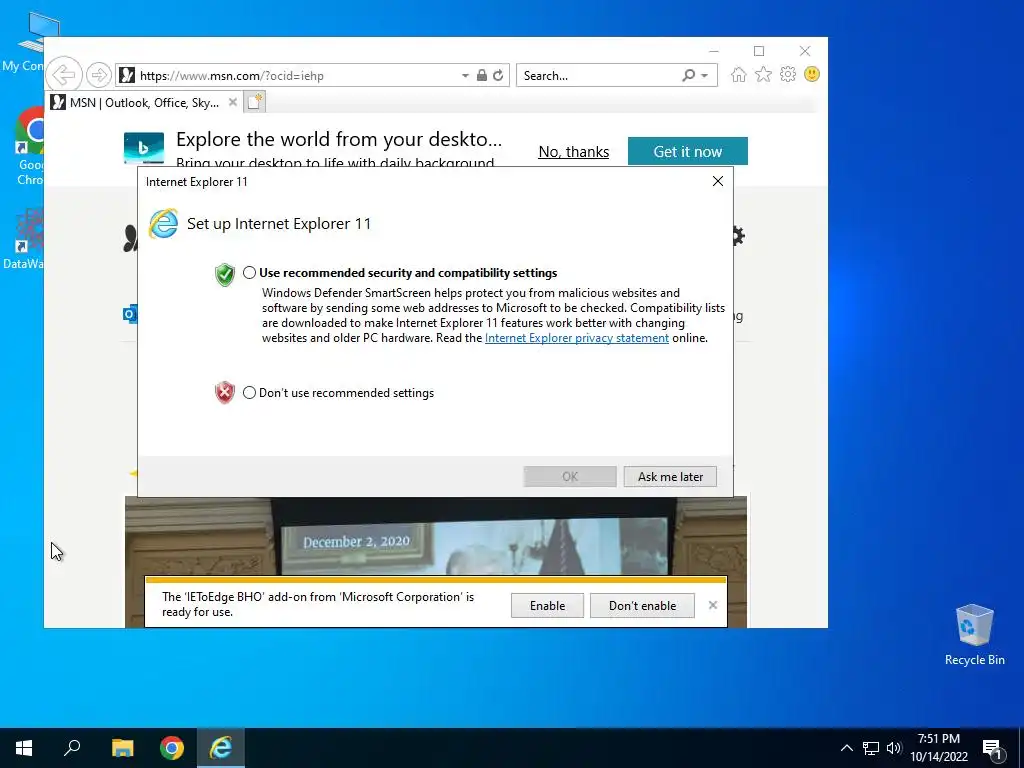Click the red shield X icon

[x=225, y=392]
